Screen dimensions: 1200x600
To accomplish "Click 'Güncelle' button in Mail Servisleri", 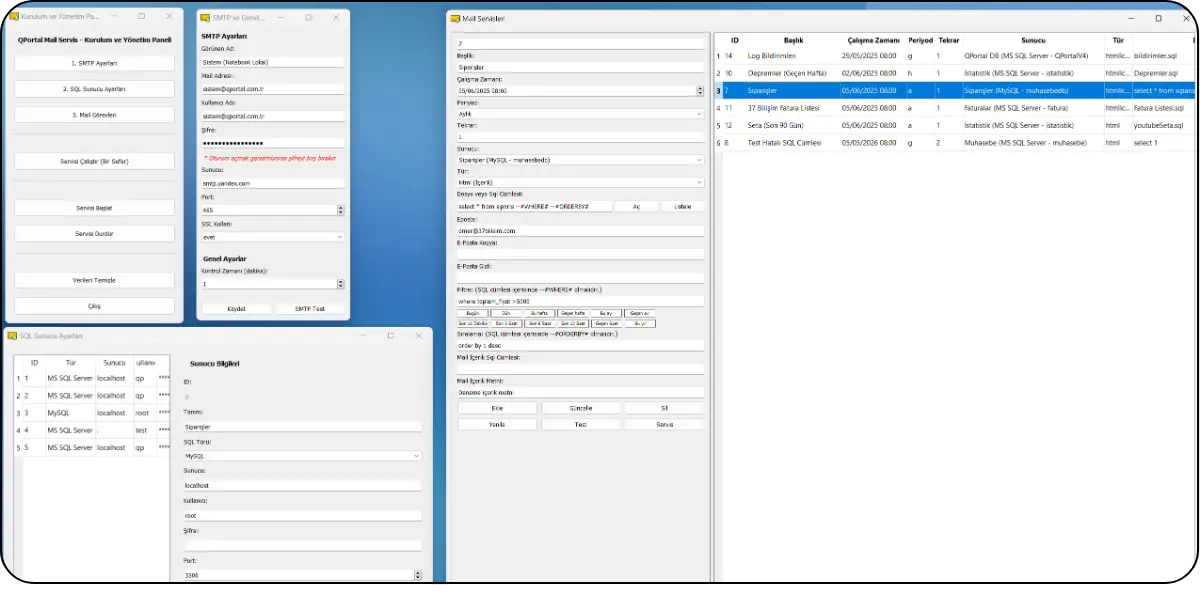I will 580,408.
